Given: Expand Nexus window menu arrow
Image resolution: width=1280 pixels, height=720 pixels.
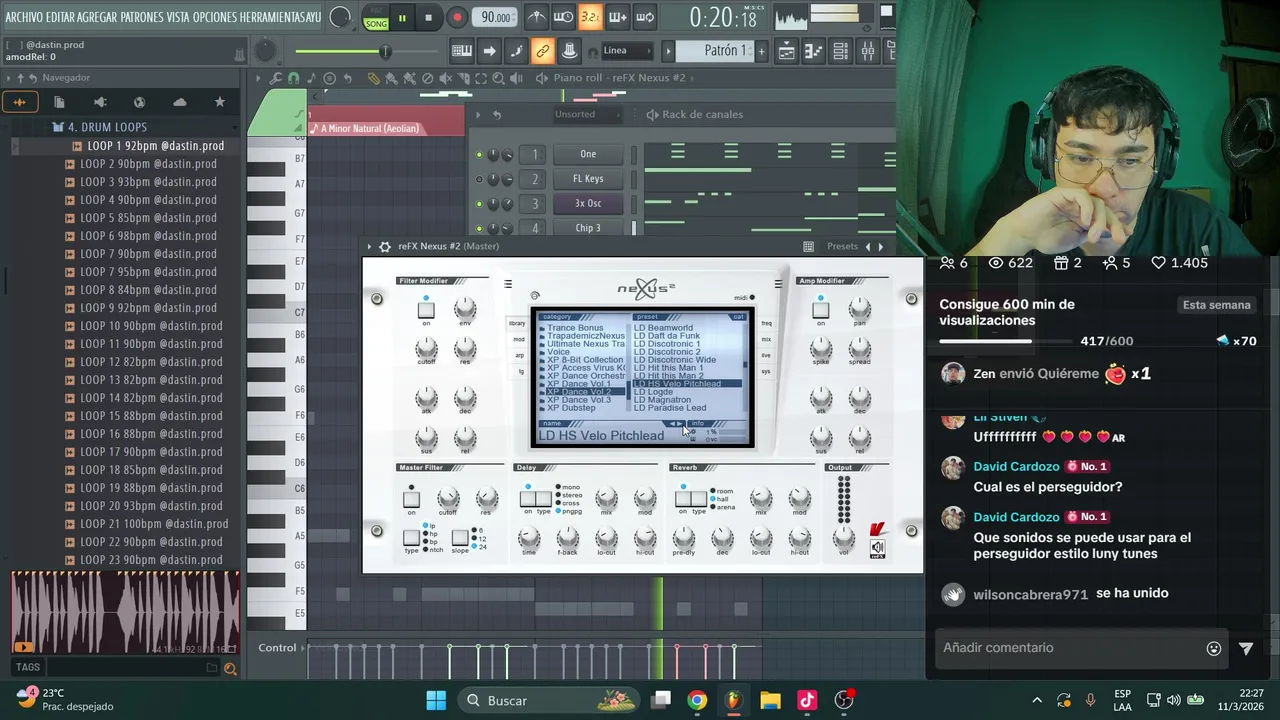Looking at the screenshot, I should [369, 246].
